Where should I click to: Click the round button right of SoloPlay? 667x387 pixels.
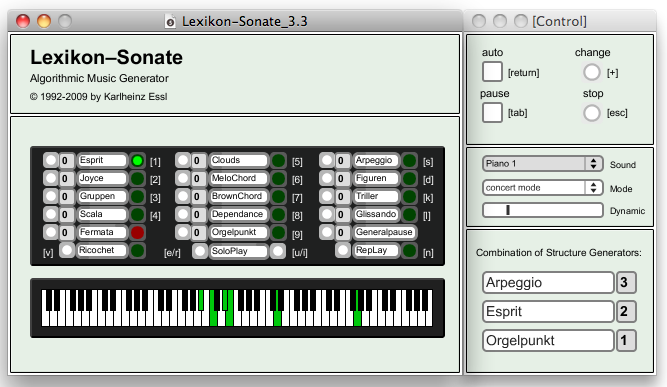coord(278,251)
